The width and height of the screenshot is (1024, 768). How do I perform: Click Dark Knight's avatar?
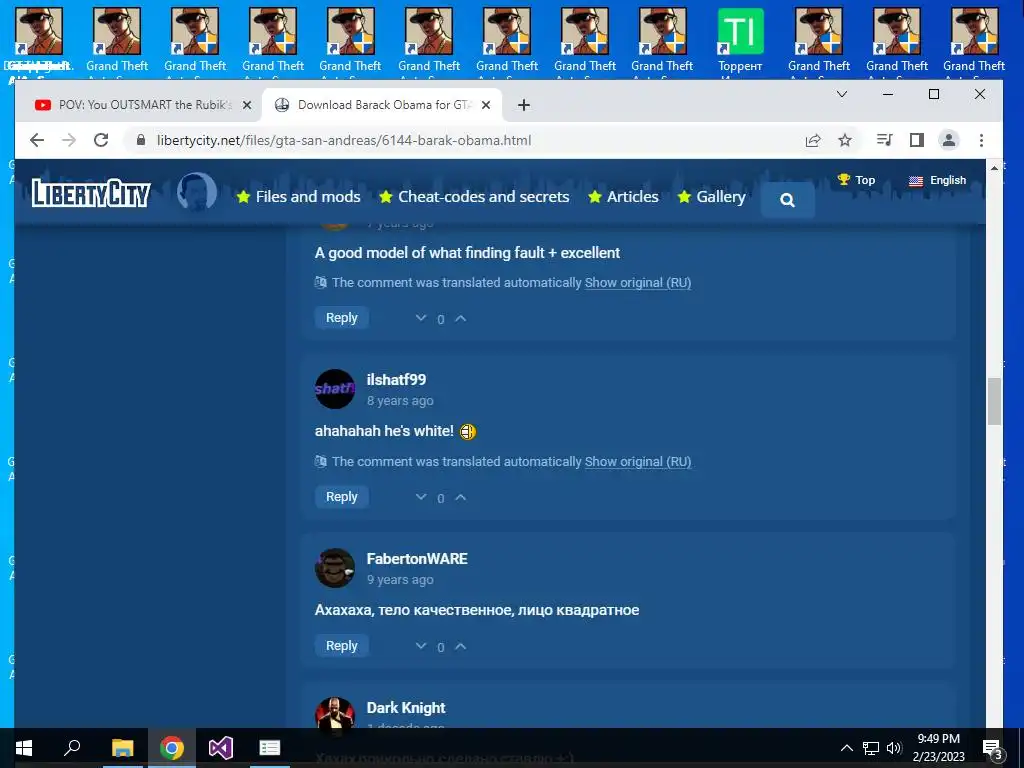(x=335, y=713)
